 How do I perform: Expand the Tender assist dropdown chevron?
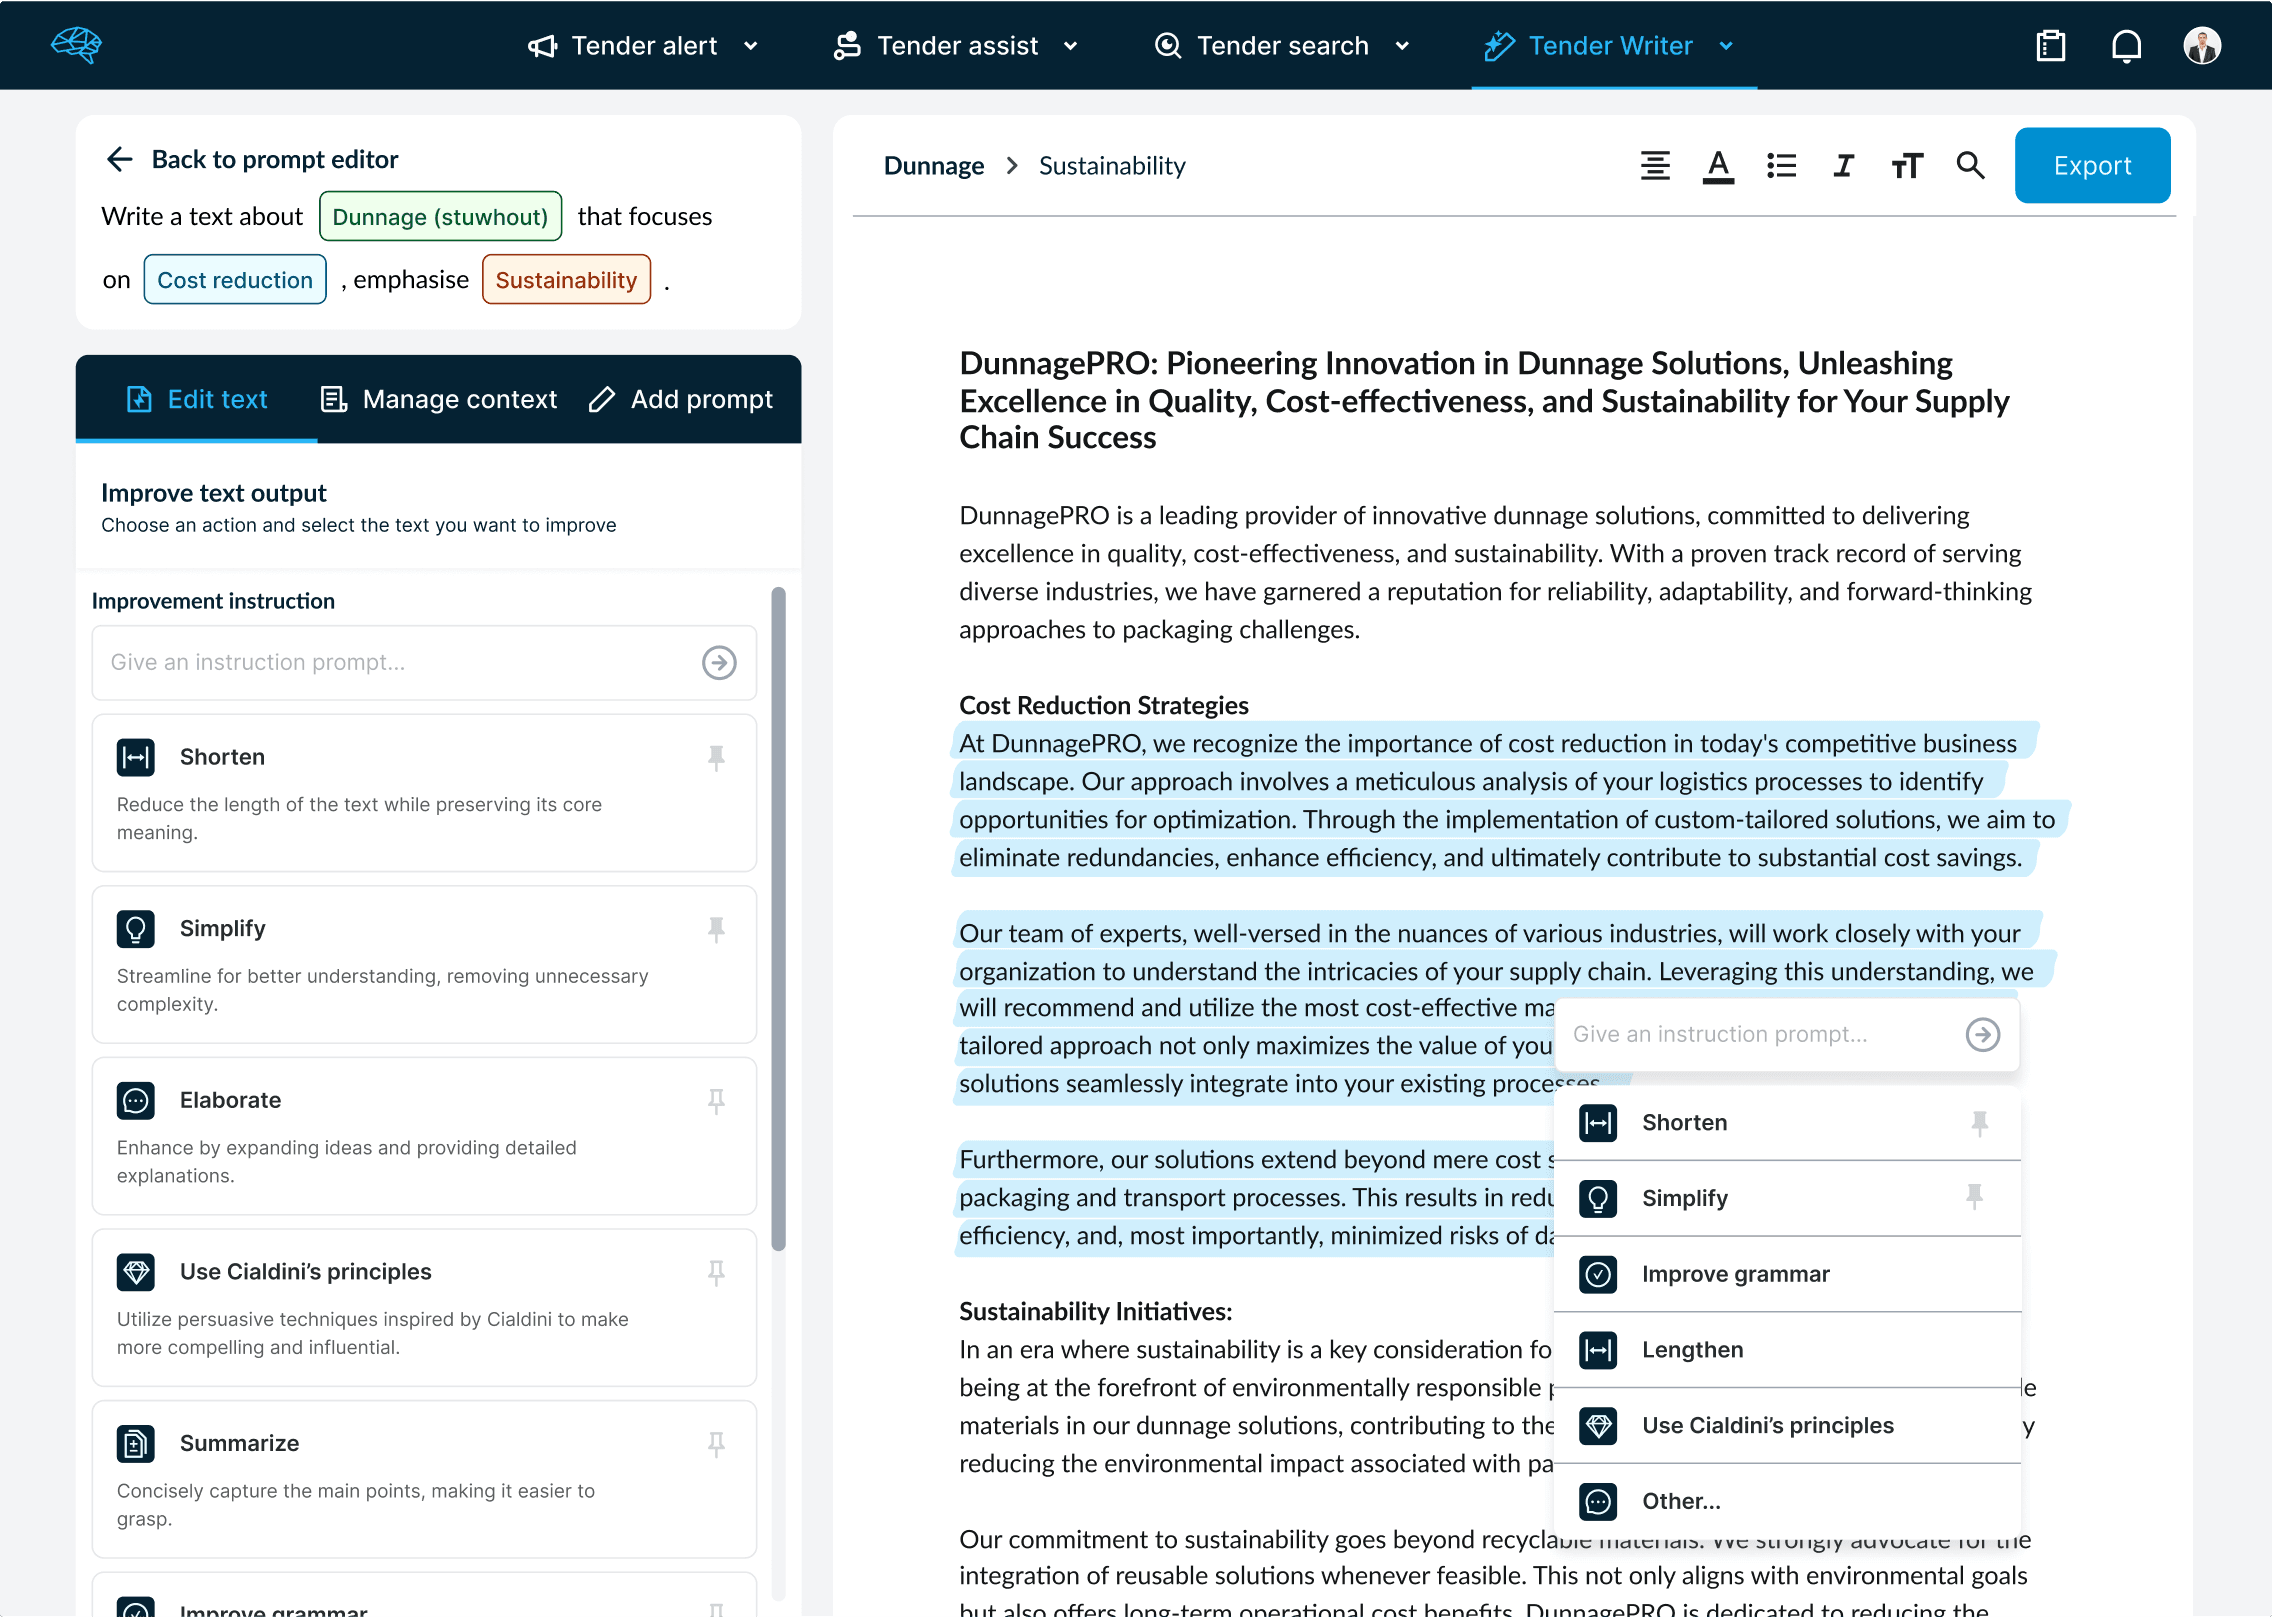[1070, 46]
